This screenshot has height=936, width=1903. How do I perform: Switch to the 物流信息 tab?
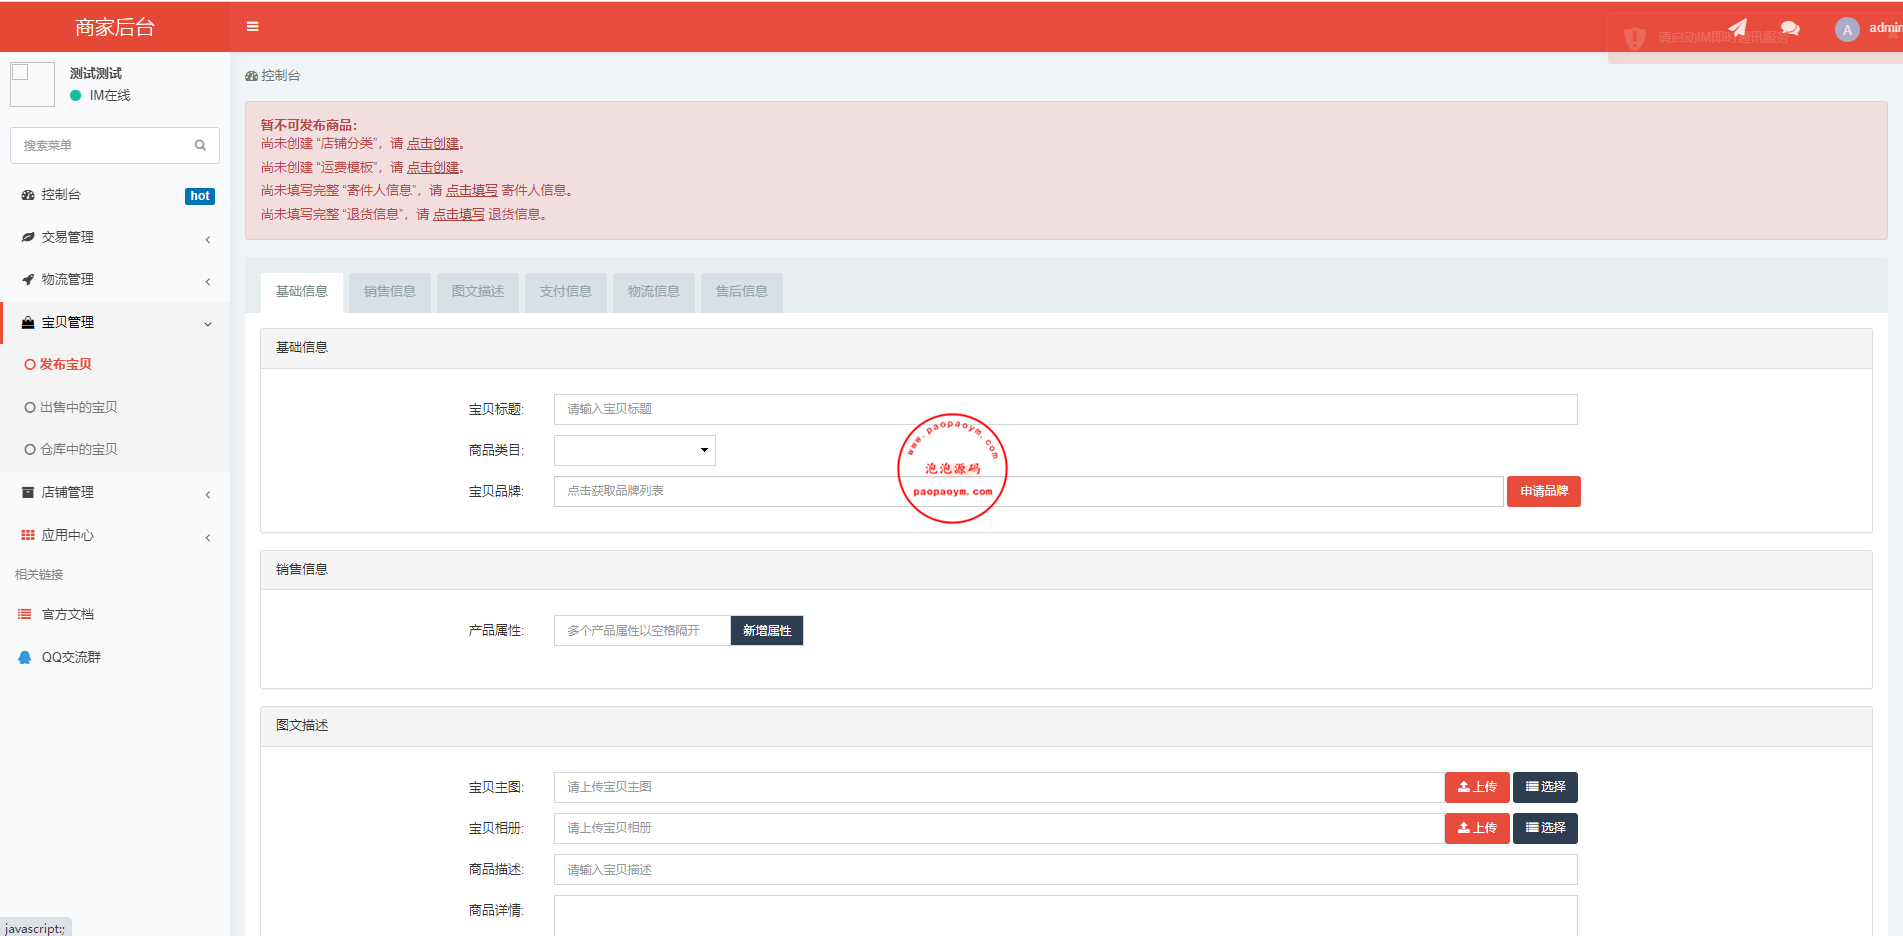point(653,292)
